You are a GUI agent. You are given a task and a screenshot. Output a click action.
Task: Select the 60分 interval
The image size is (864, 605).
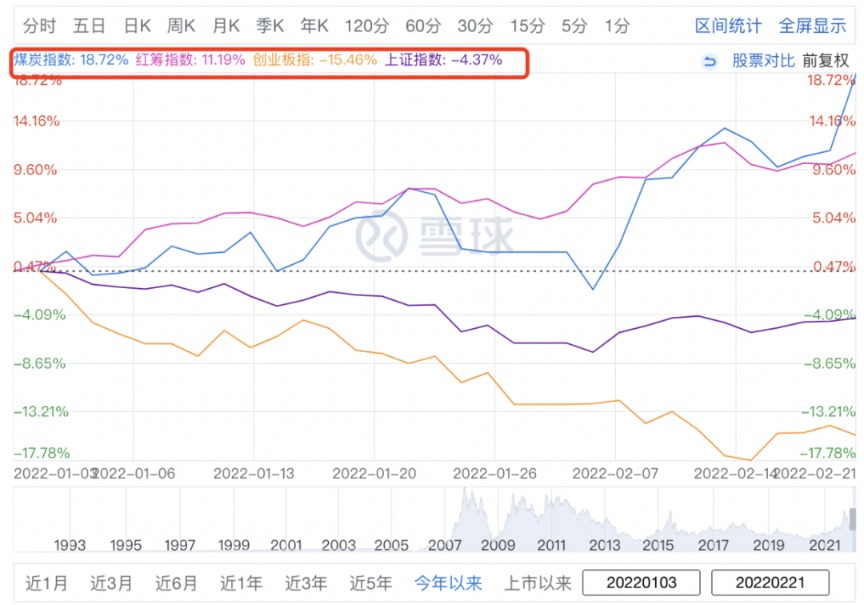(x=423, y=26)
